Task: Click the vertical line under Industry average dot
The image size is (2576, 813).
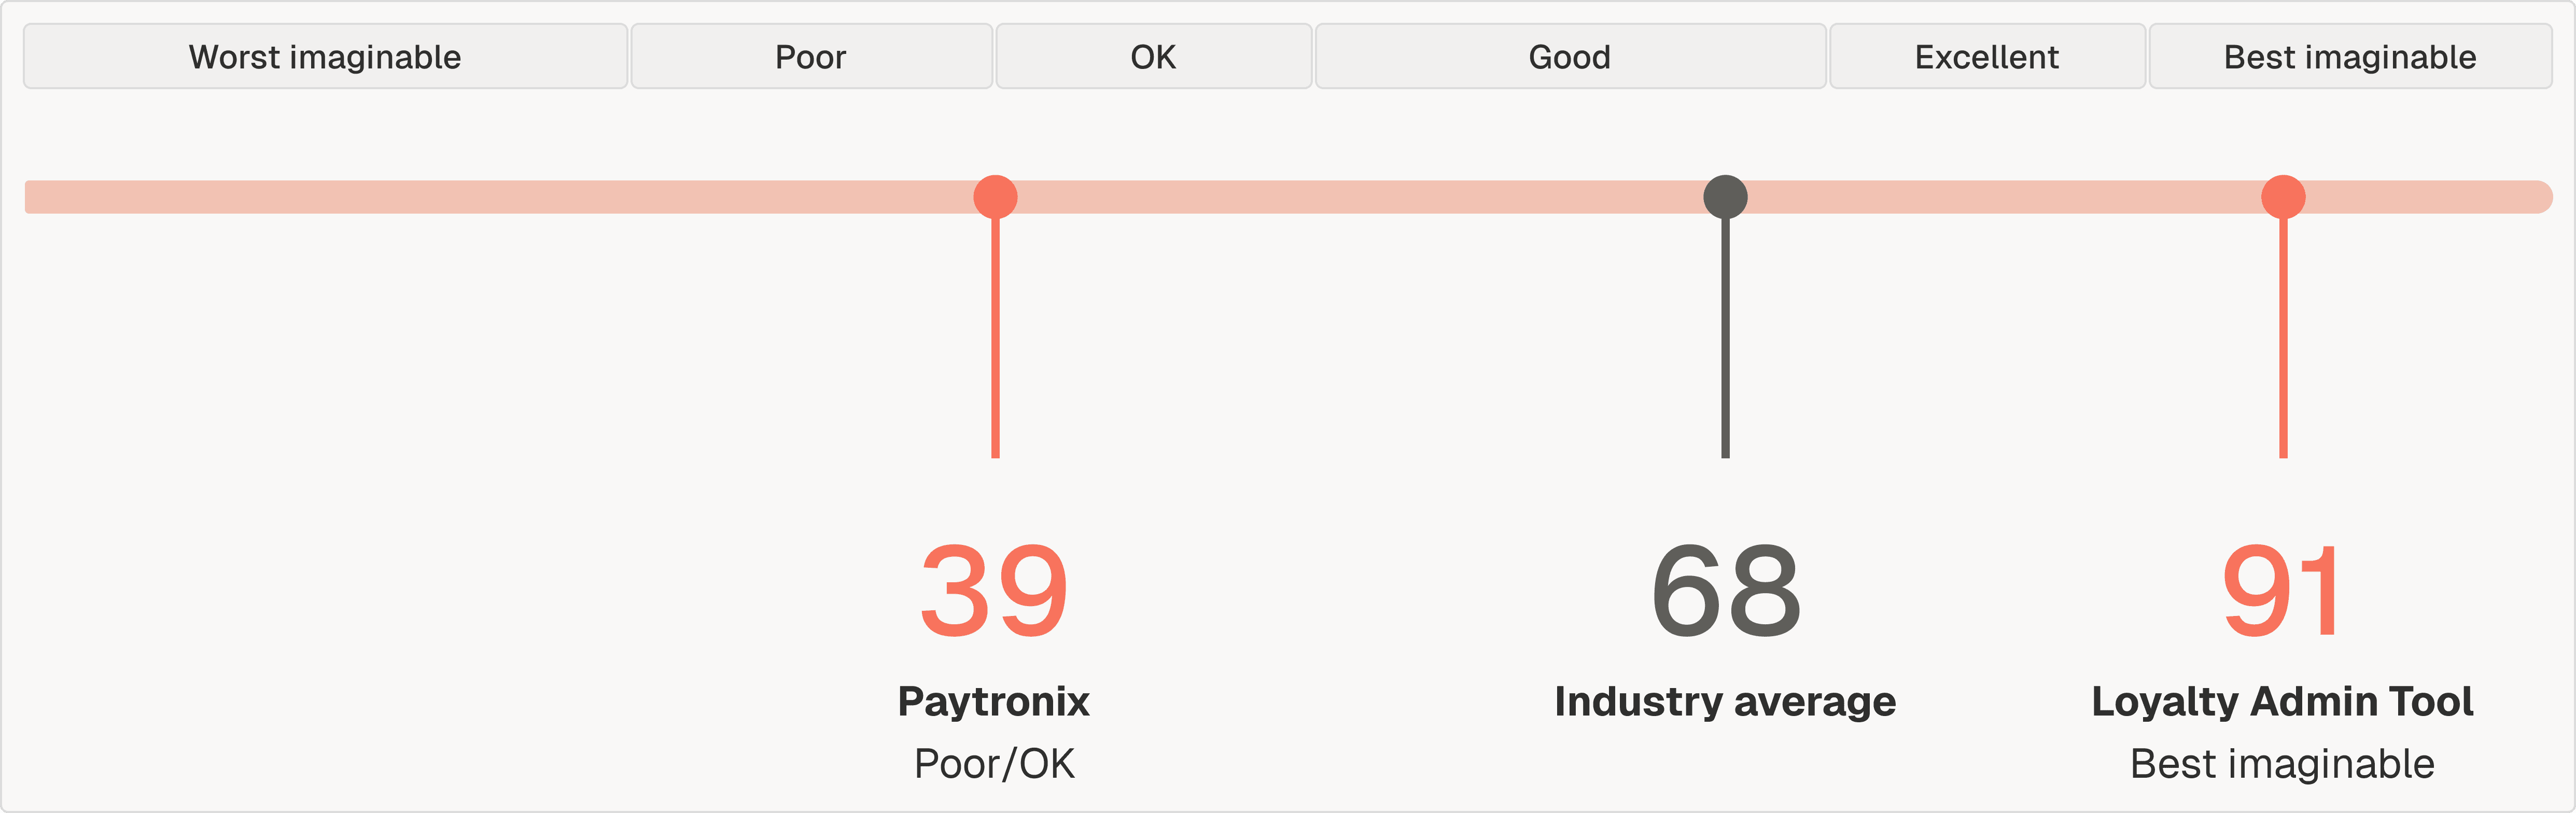Action: pyautogui.click(x=1725, y=338)
